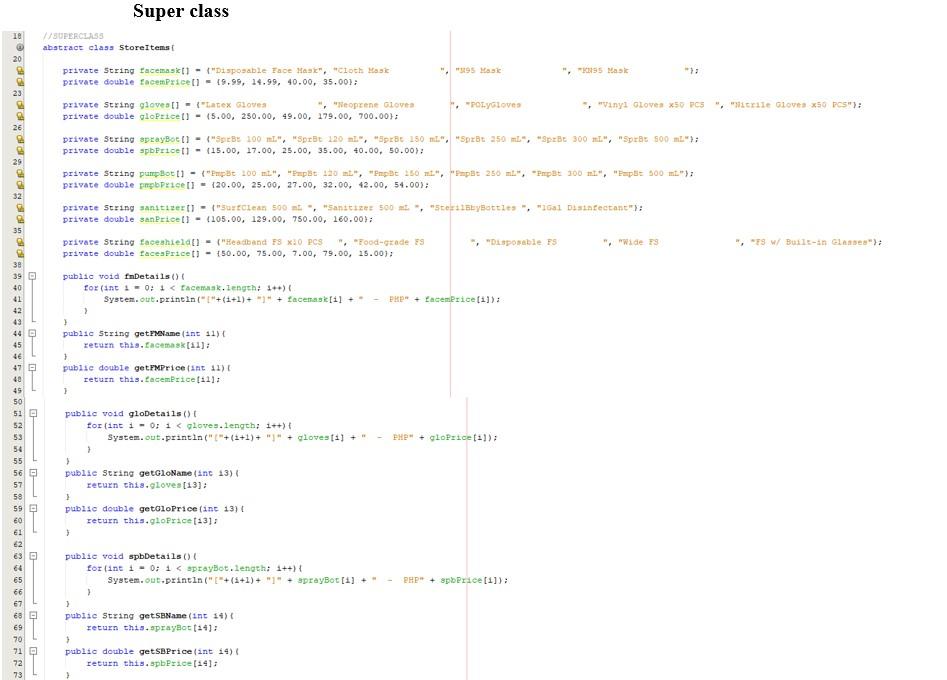Collapse the getFMPrice method fold

33,368
